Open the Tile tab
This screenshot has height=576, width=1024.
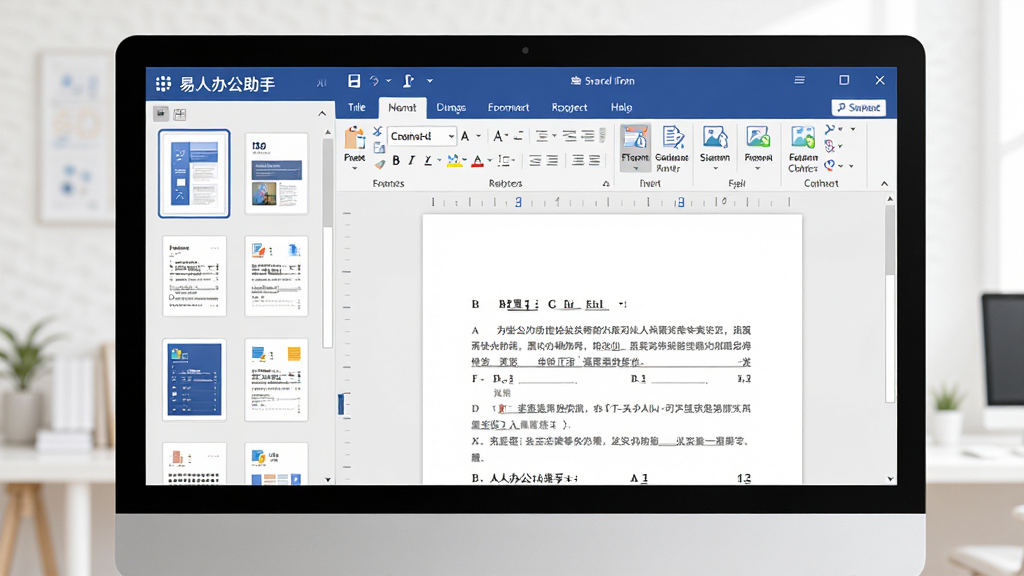pos(357,107)
